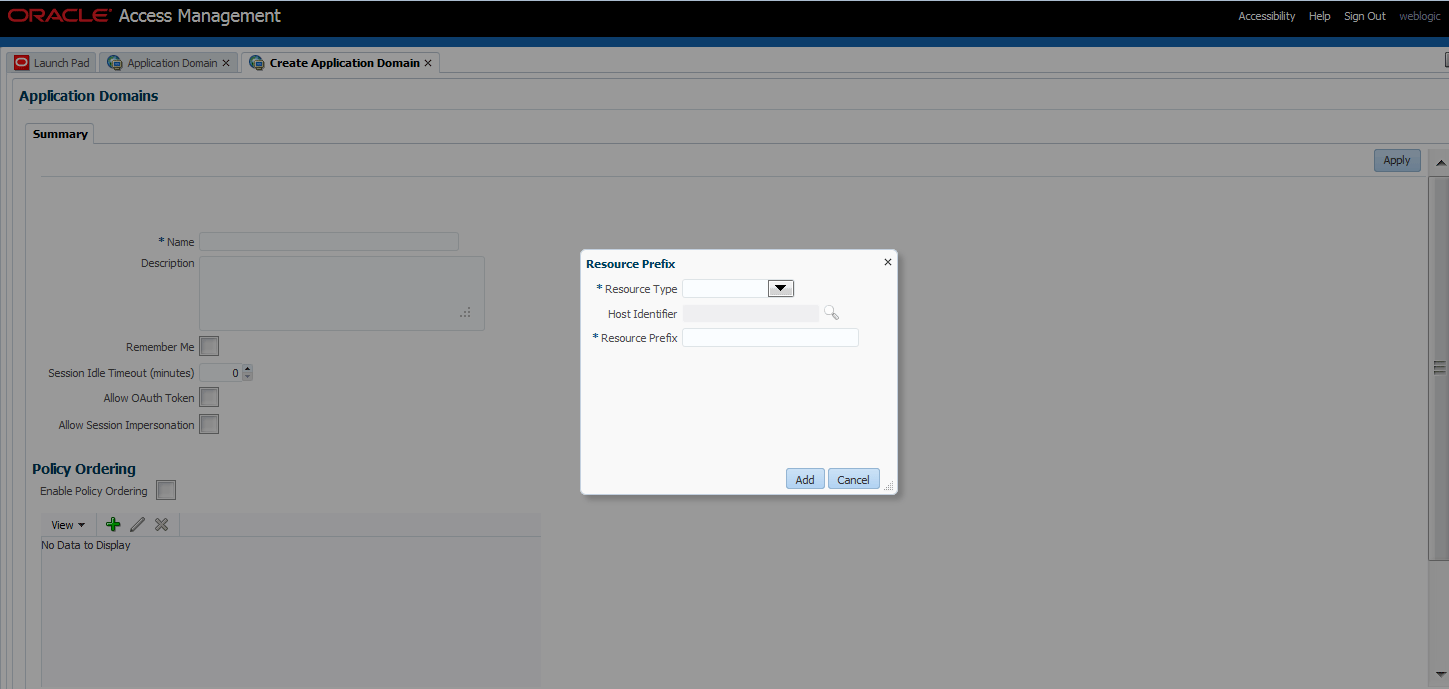Click the No Data to Display text
This screenshot has width=1449, height=689.
pos(86,545)
